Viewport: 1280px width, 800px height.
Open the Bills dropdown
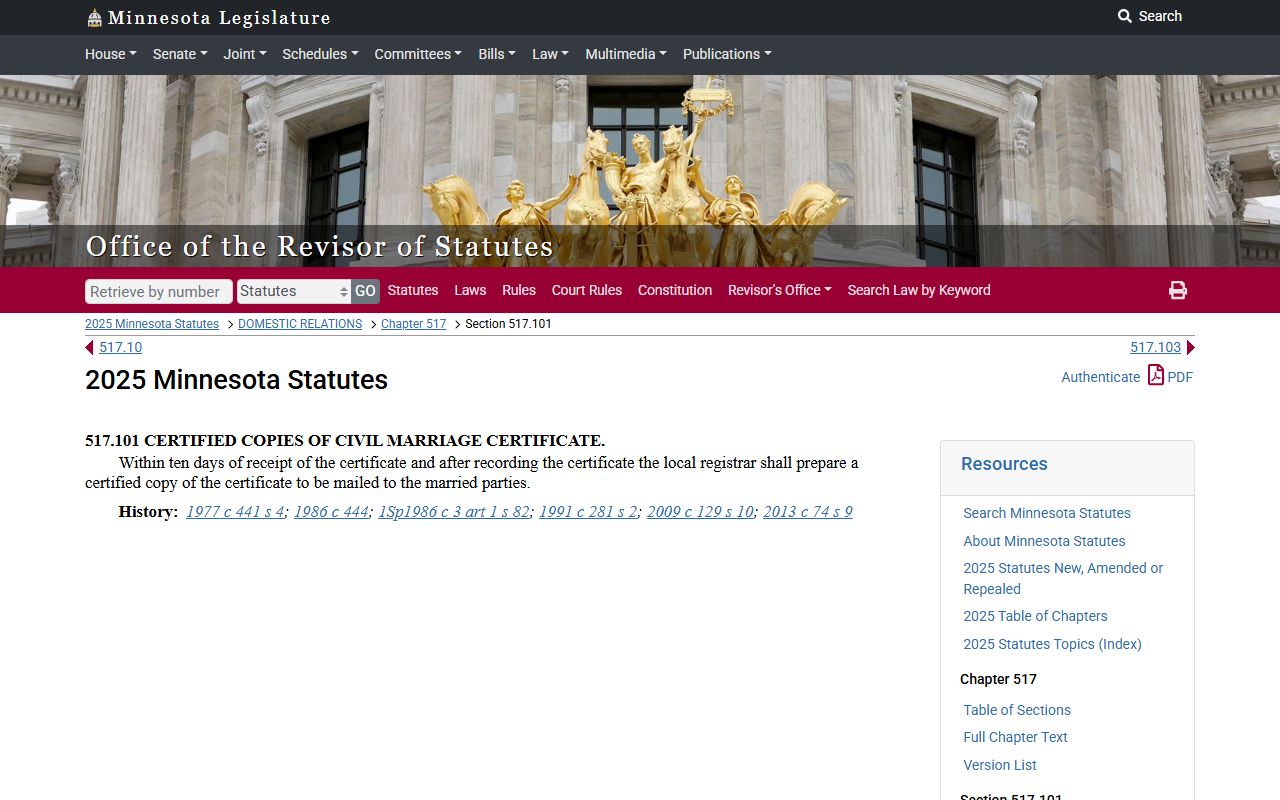point(497,54)
